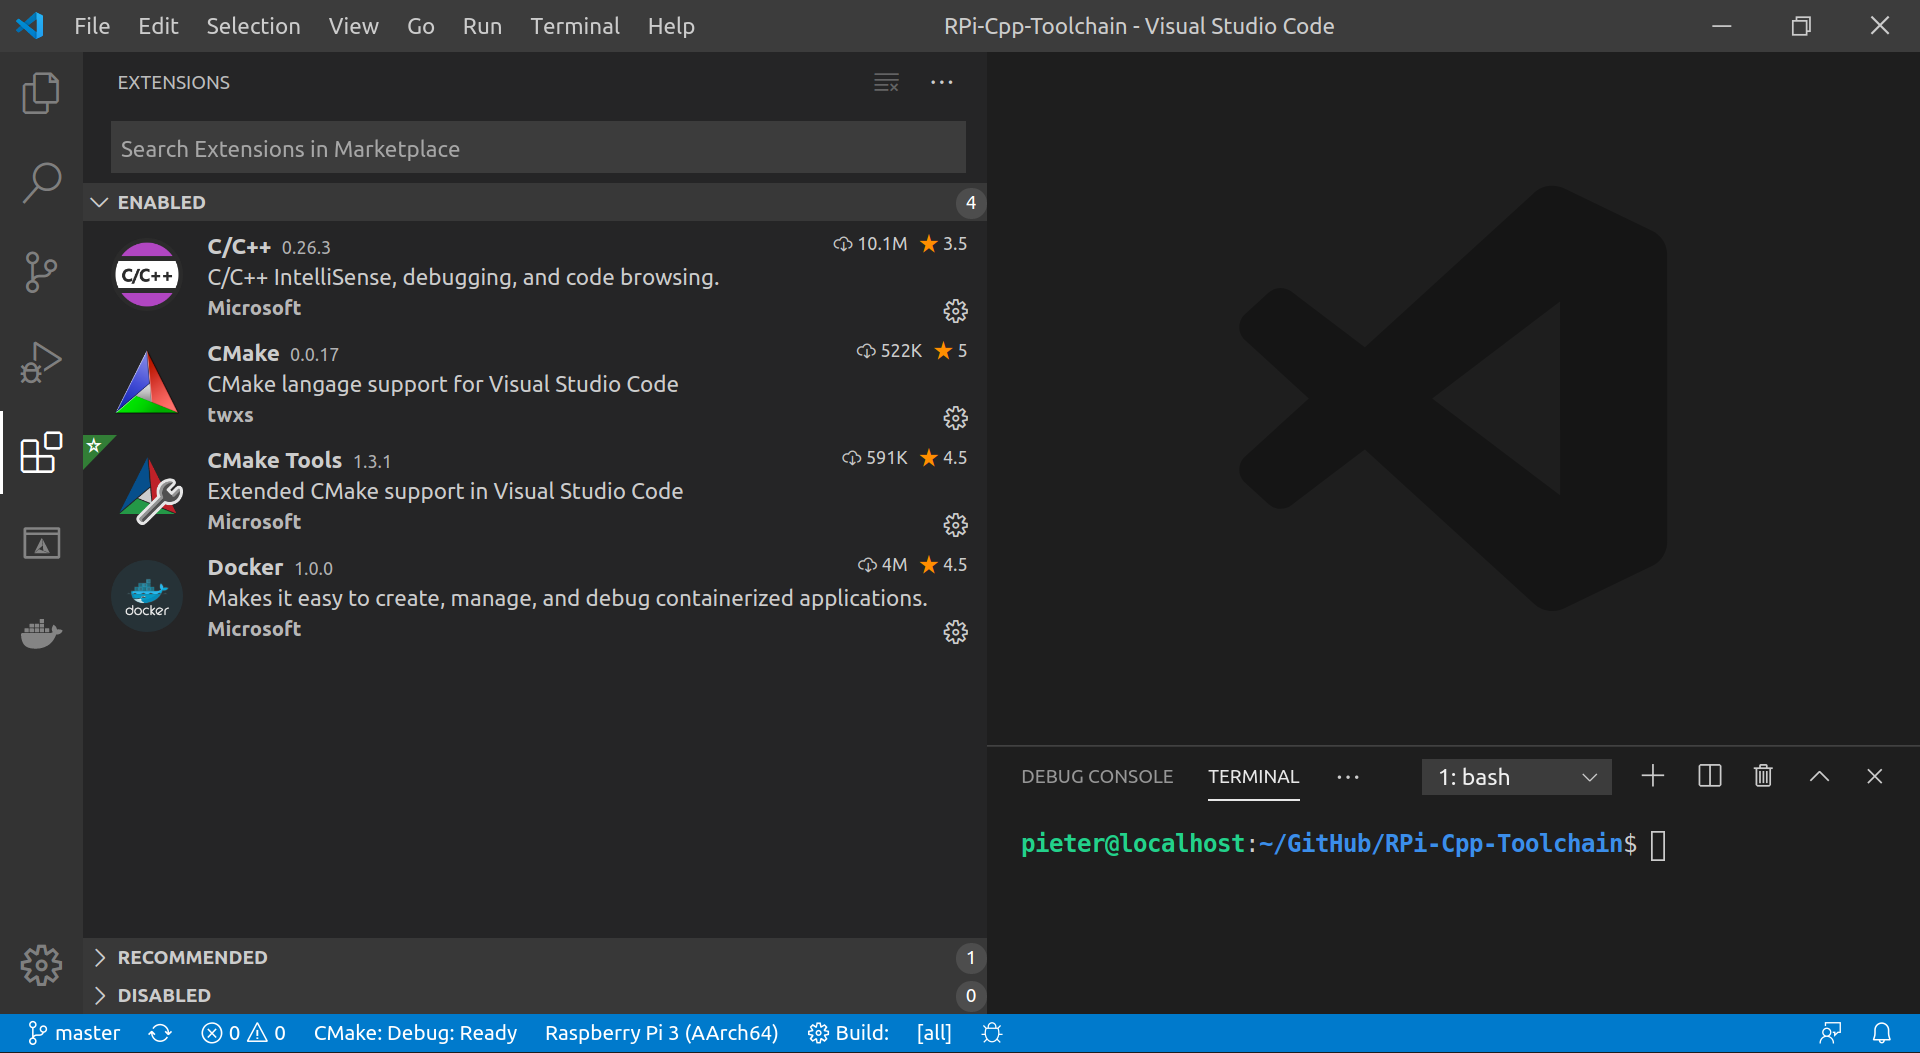The height and width of the screenshot is (1053, 1920).
Task: Change the [all] build target
Action: [934, 1033]
